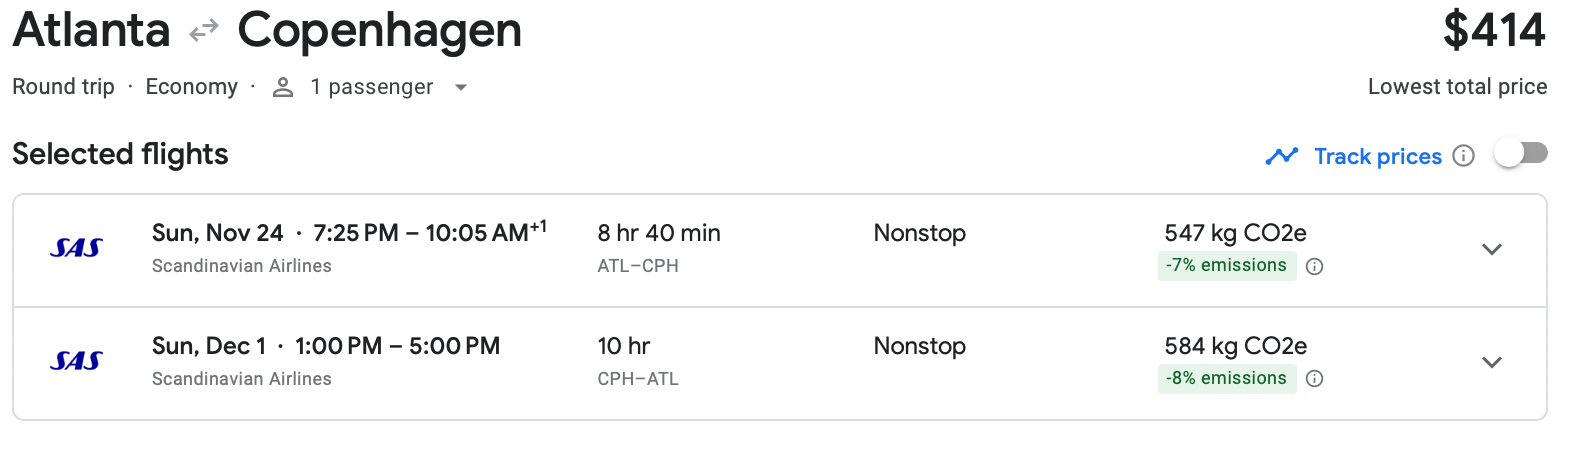Open the Track prices info icon
Viewport: 1572px width, 454px height.
pos(1463,156)
